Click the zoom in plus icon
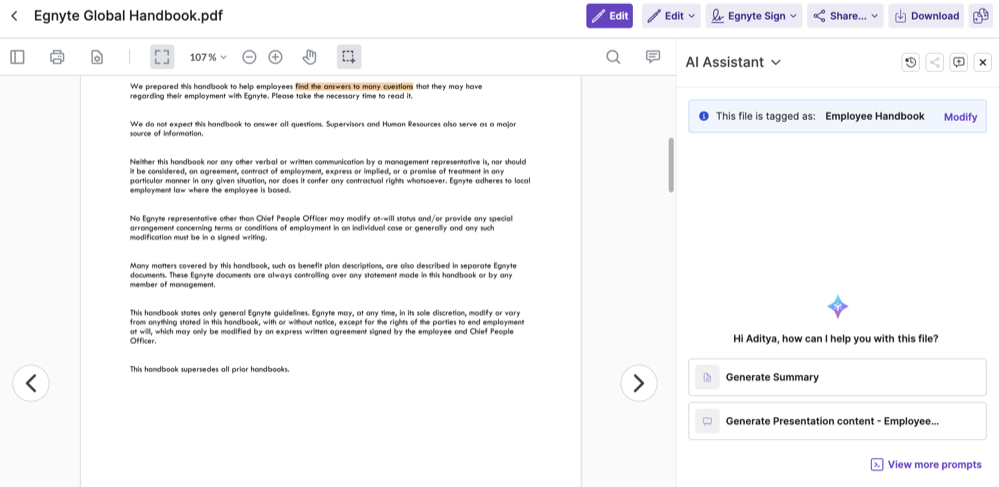Image resolution: width=999 pixels, height=487 pixels. click(x=275, y=57)
